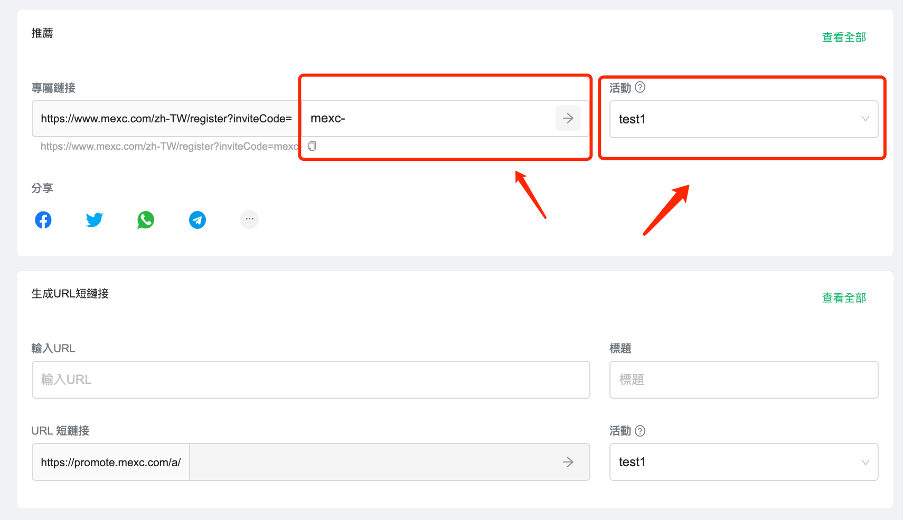This screenshot has width=904, height=520.
Task: Click the 專屬鏈接 register URL prefix box
Action: coord(166,118)
